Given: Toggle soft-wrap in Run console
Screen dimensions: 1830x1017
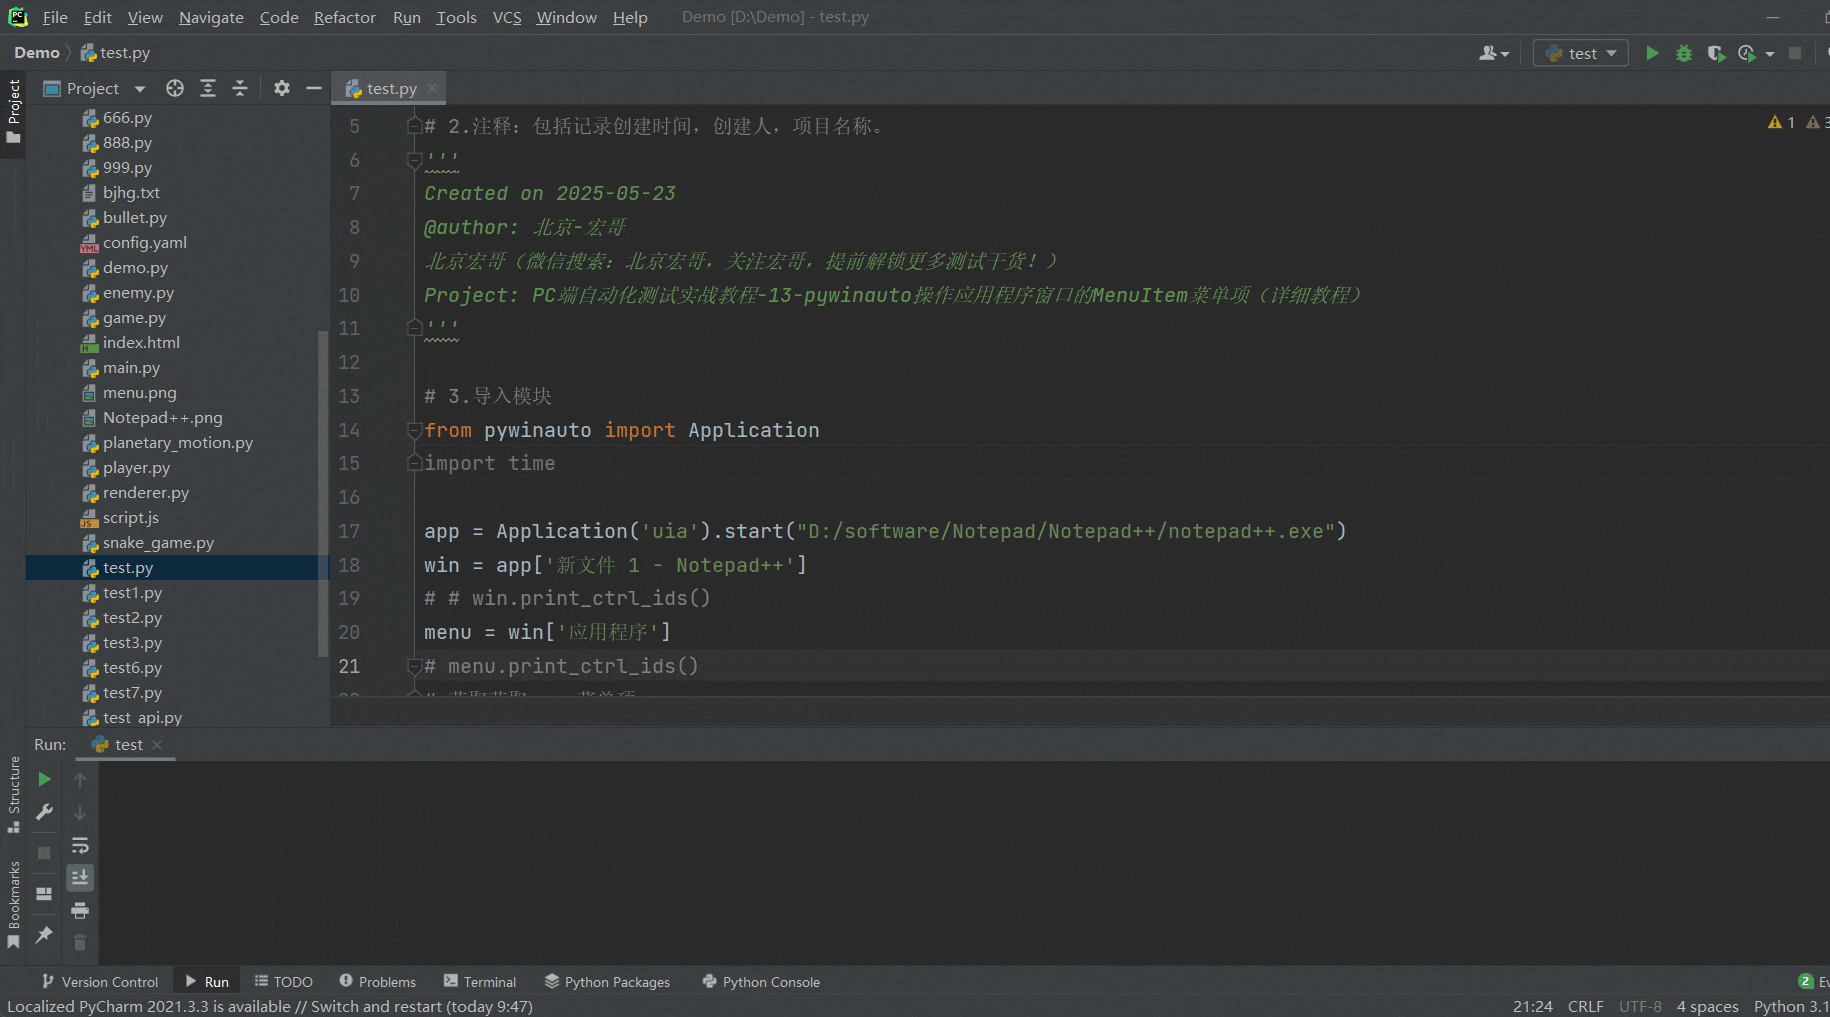Looking at the screenshot, I should point(80,846).
